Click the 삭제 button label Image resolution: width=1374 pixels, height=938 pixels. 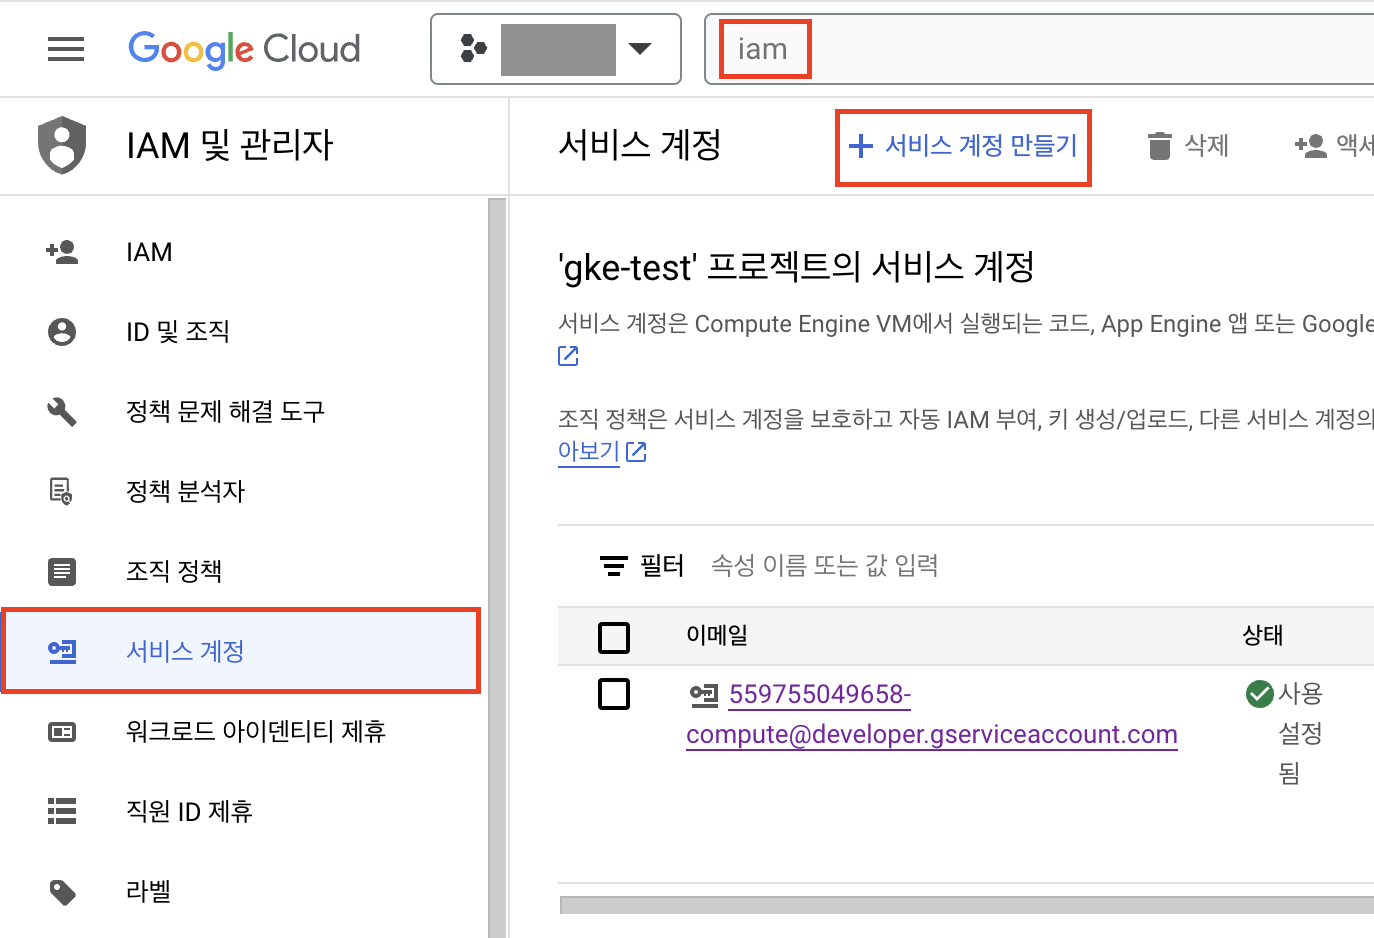[x=1206, y=146]
